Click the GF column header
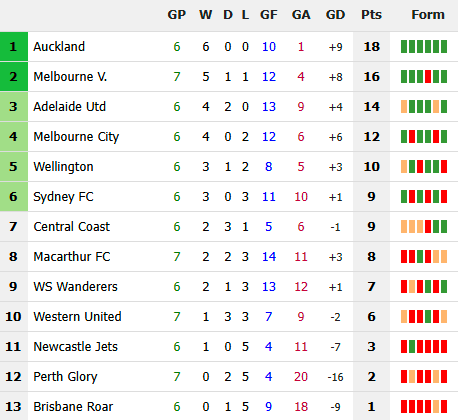The width and height of the screenshot is (458, 420). pos(269,15)
